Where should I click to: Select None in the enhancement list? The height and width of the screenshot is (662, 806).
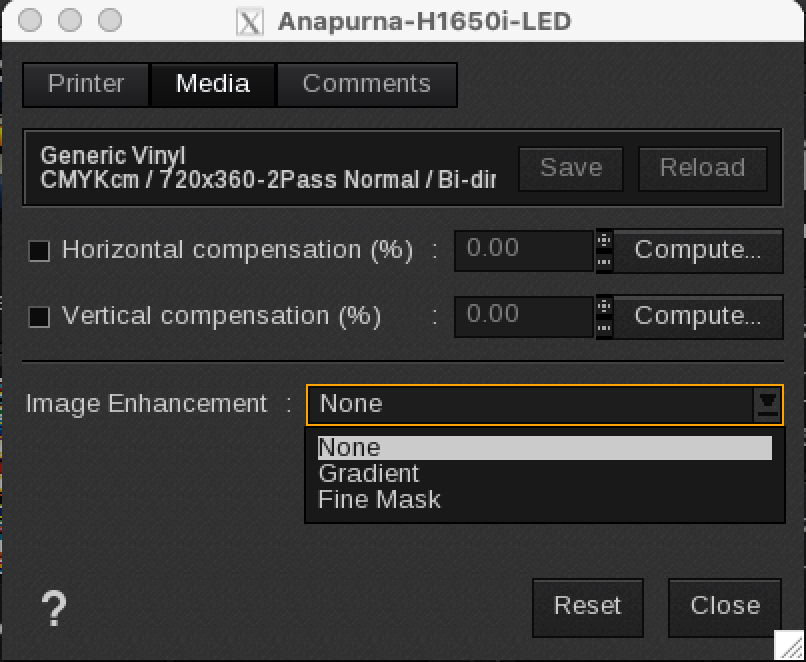pyautogui.click(x=349, y=448)
